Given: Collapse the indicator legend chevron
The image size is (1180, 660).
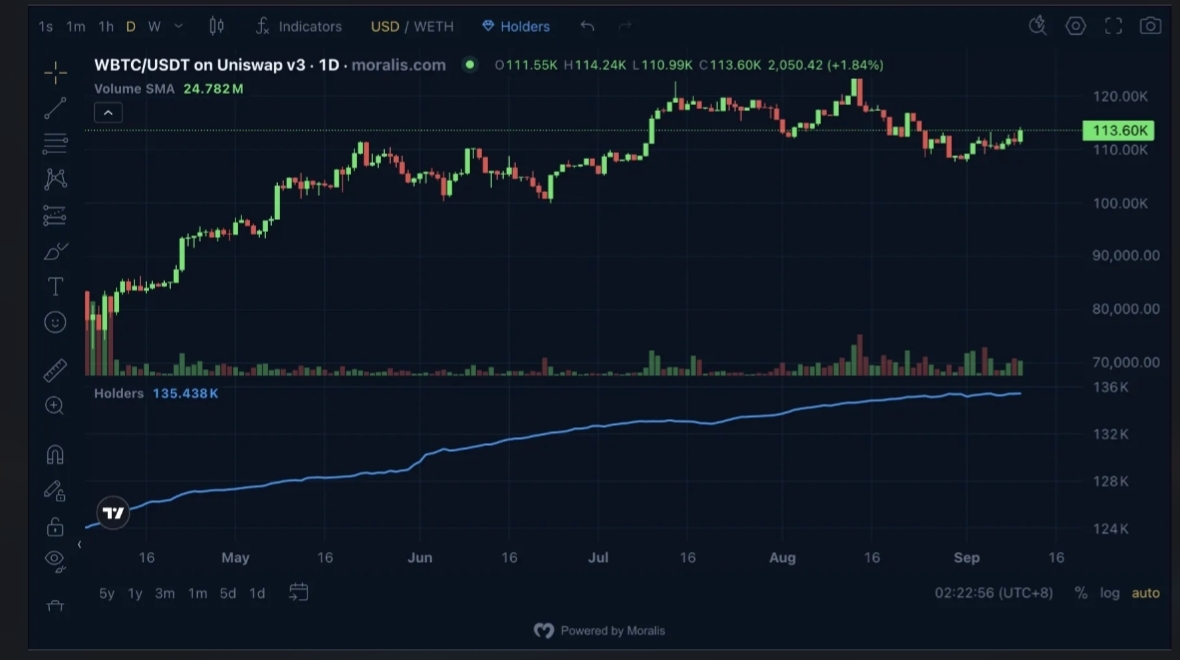Looking at the screenshot, I should pos(108,113).
